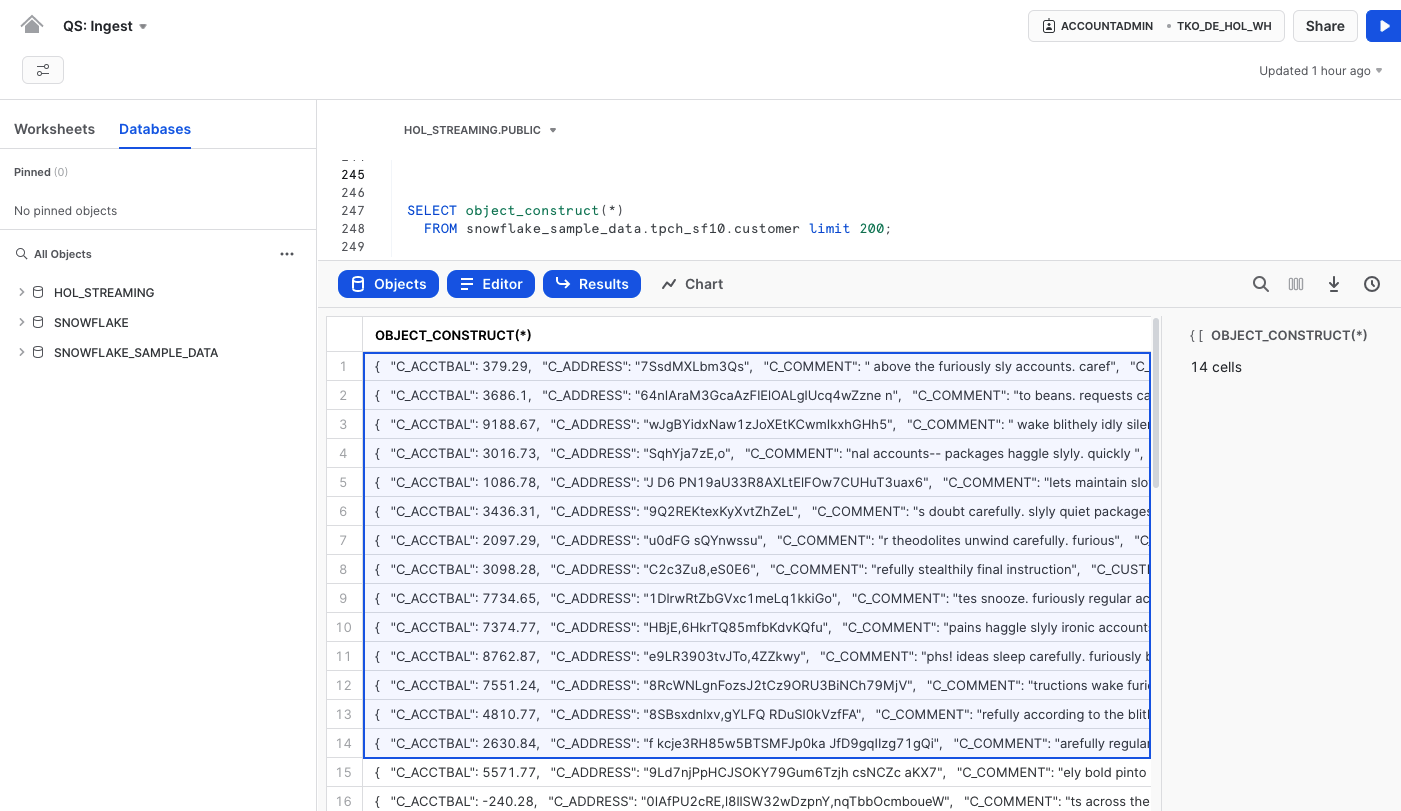Open query history via clock icon
Image resolution: width=1401 pixels, height=811 pixels.
tap(1371, 284)
